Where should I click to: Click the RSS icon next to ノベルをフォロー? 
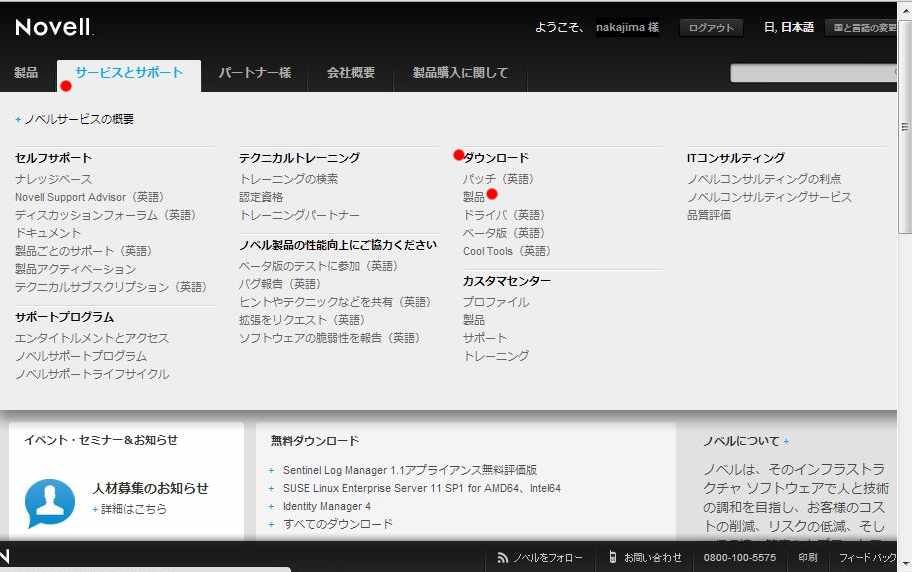pos(503,557)
